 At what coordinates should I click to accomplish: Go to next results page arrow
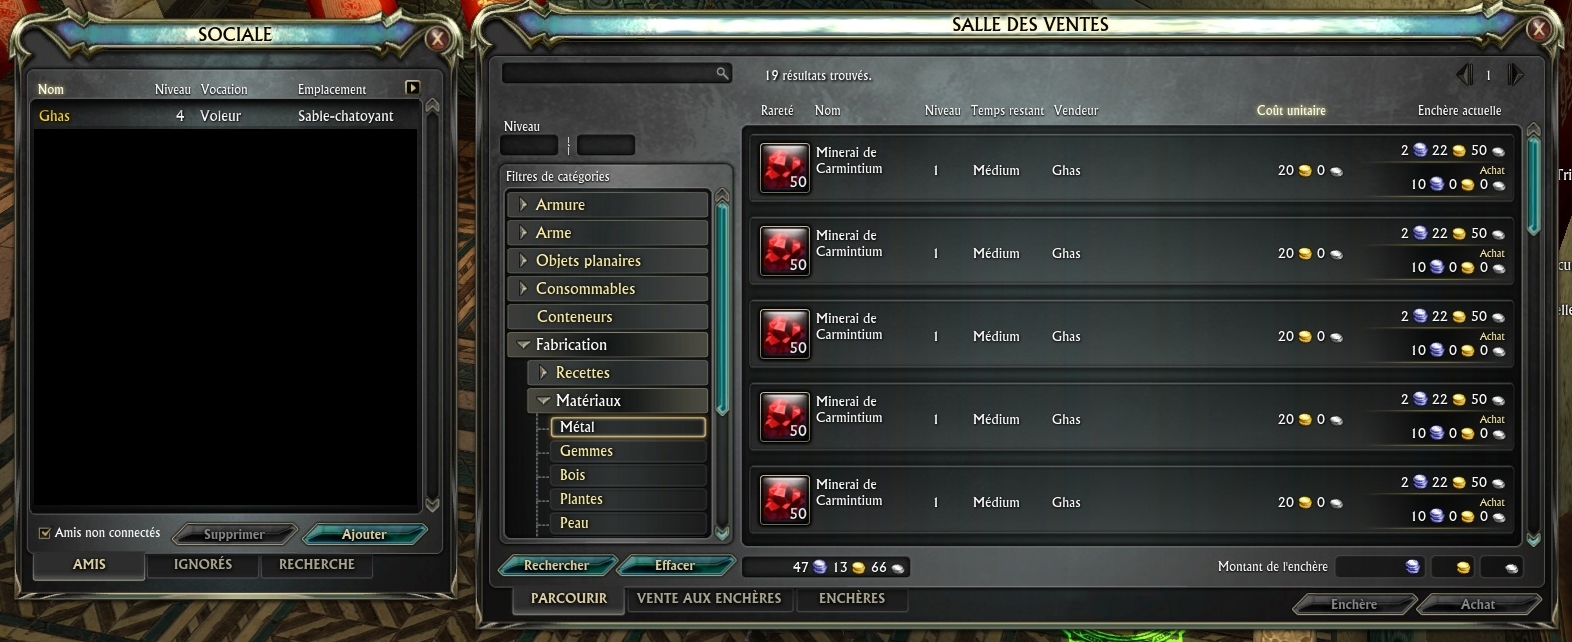pyautogui.click(x=1515, y=75)
